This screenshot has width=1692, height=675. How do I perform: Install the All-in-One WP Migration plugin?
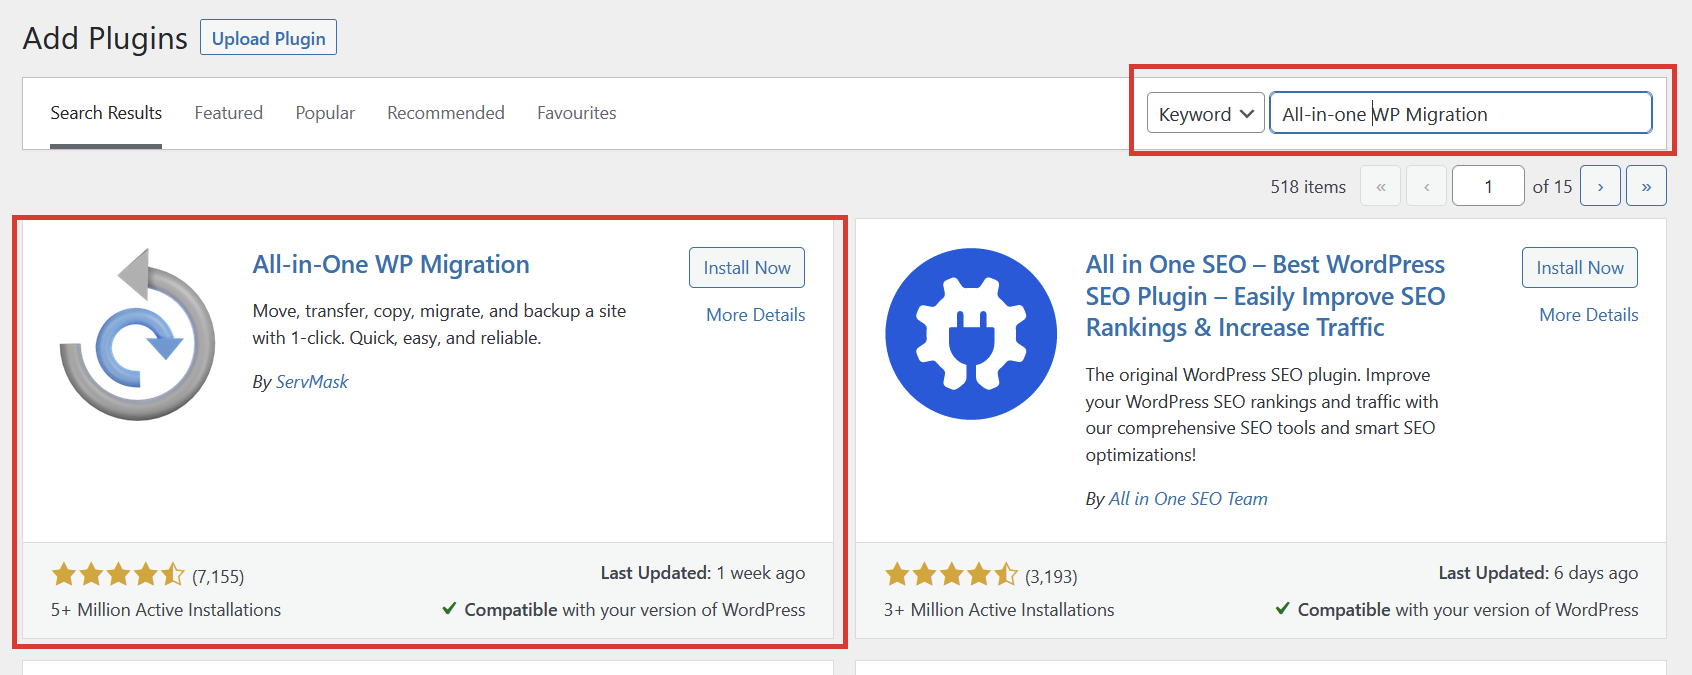pyautogui.click(x=747, y=268)
